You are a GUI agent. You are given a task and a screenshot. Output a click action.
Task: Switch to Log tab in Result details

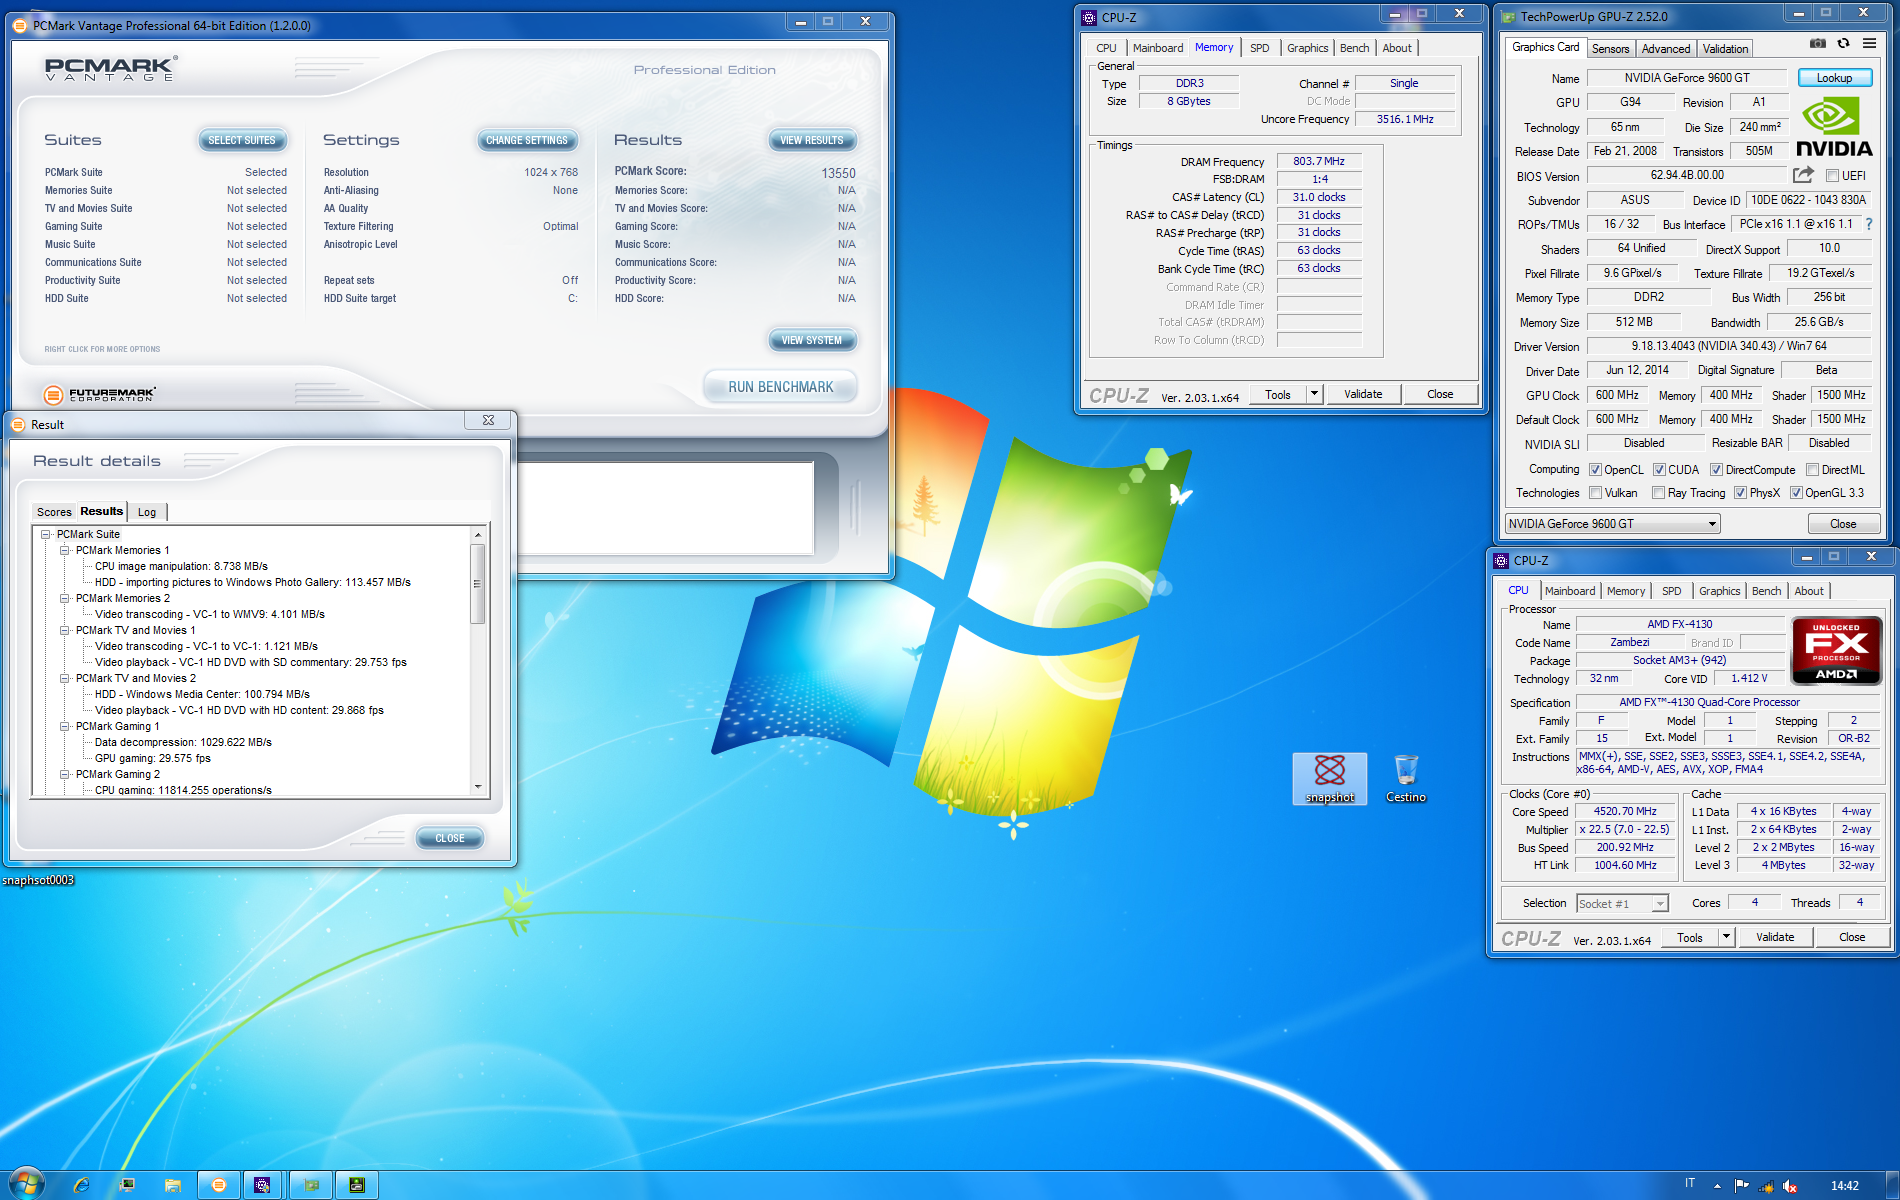[x=147, y=512]
